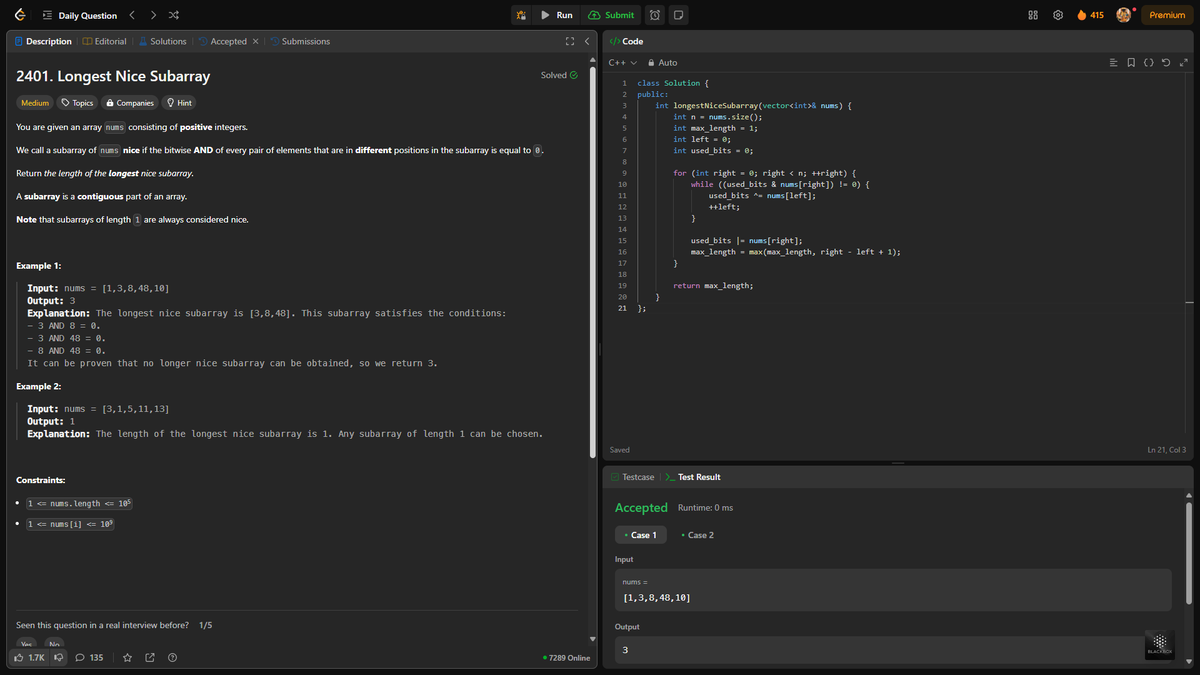Viewport: 1200px width, 675px height.
Task: Open the debugger bug icon
Action: [x=521, y=15]
